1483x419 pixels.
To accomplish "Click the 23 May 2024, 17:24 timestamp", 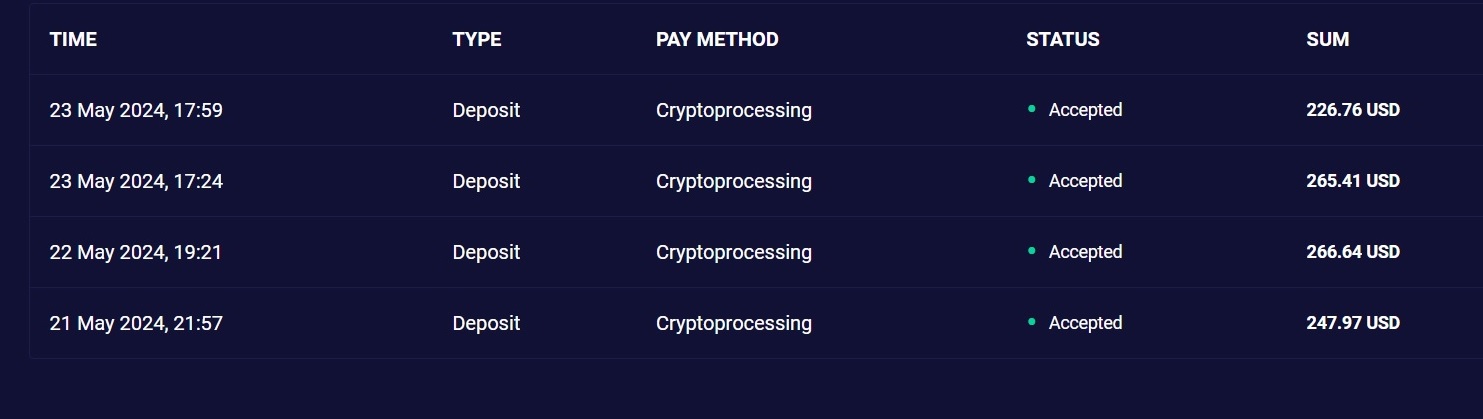I will point(136,181).
